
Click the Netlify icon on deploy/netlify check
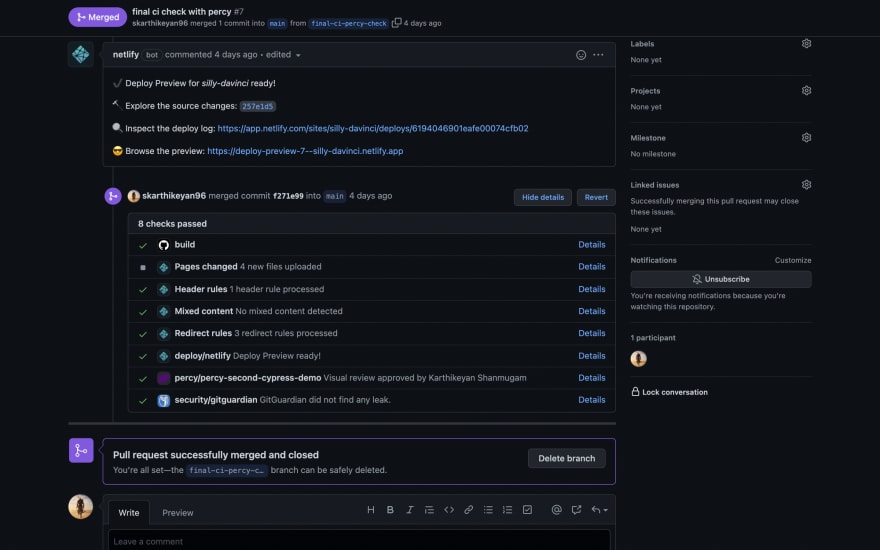[163, 356]
